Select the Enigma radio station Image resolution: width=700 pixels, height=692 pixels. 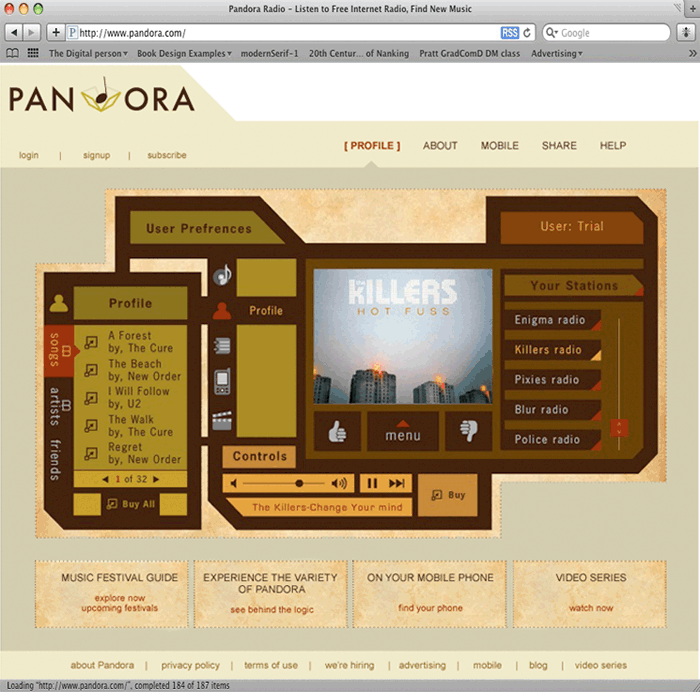552,320
